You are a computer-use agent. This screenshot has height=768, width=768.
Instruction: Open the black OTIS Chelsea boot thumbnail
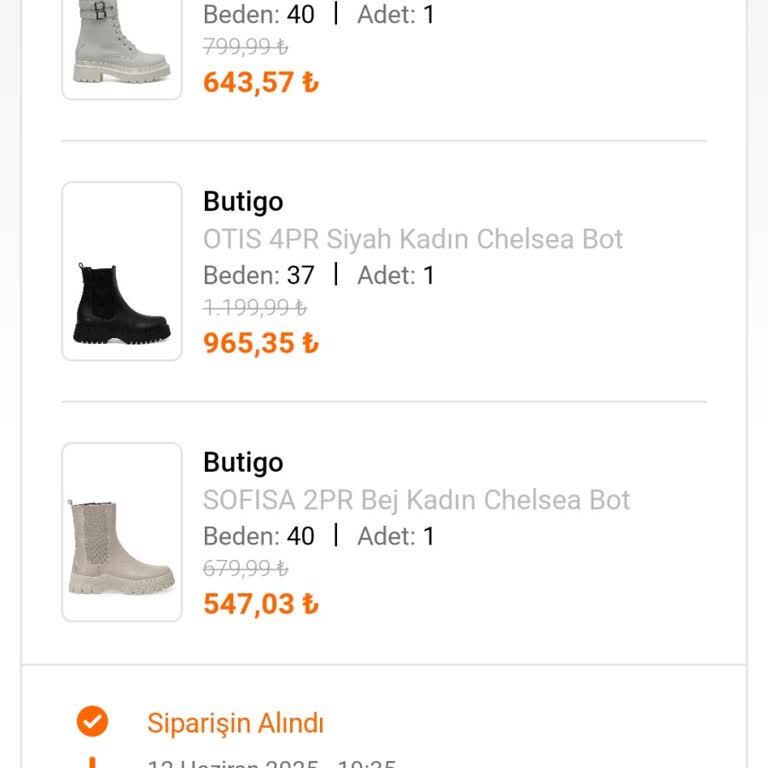122,271
